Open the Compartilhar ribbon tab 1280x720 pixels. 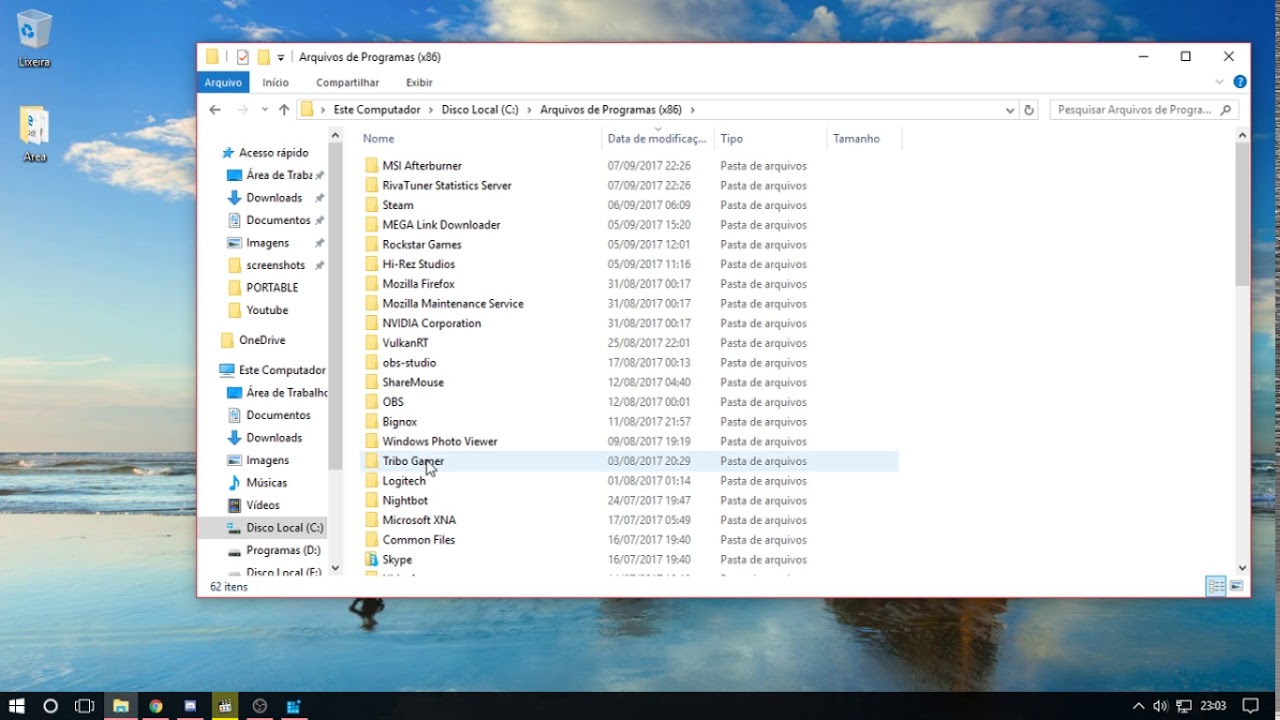point(348,82)
